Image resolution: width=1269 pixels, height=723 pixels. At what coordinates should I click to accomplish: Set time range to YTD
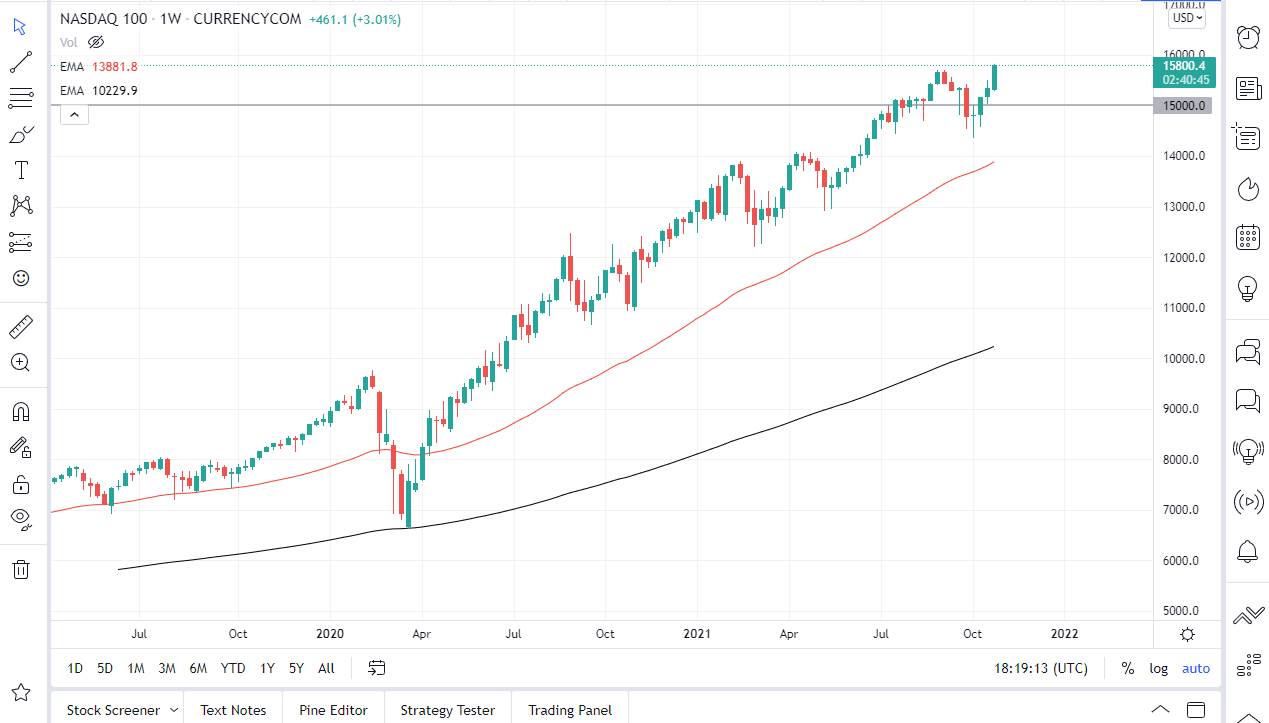(x=231, y=668)
